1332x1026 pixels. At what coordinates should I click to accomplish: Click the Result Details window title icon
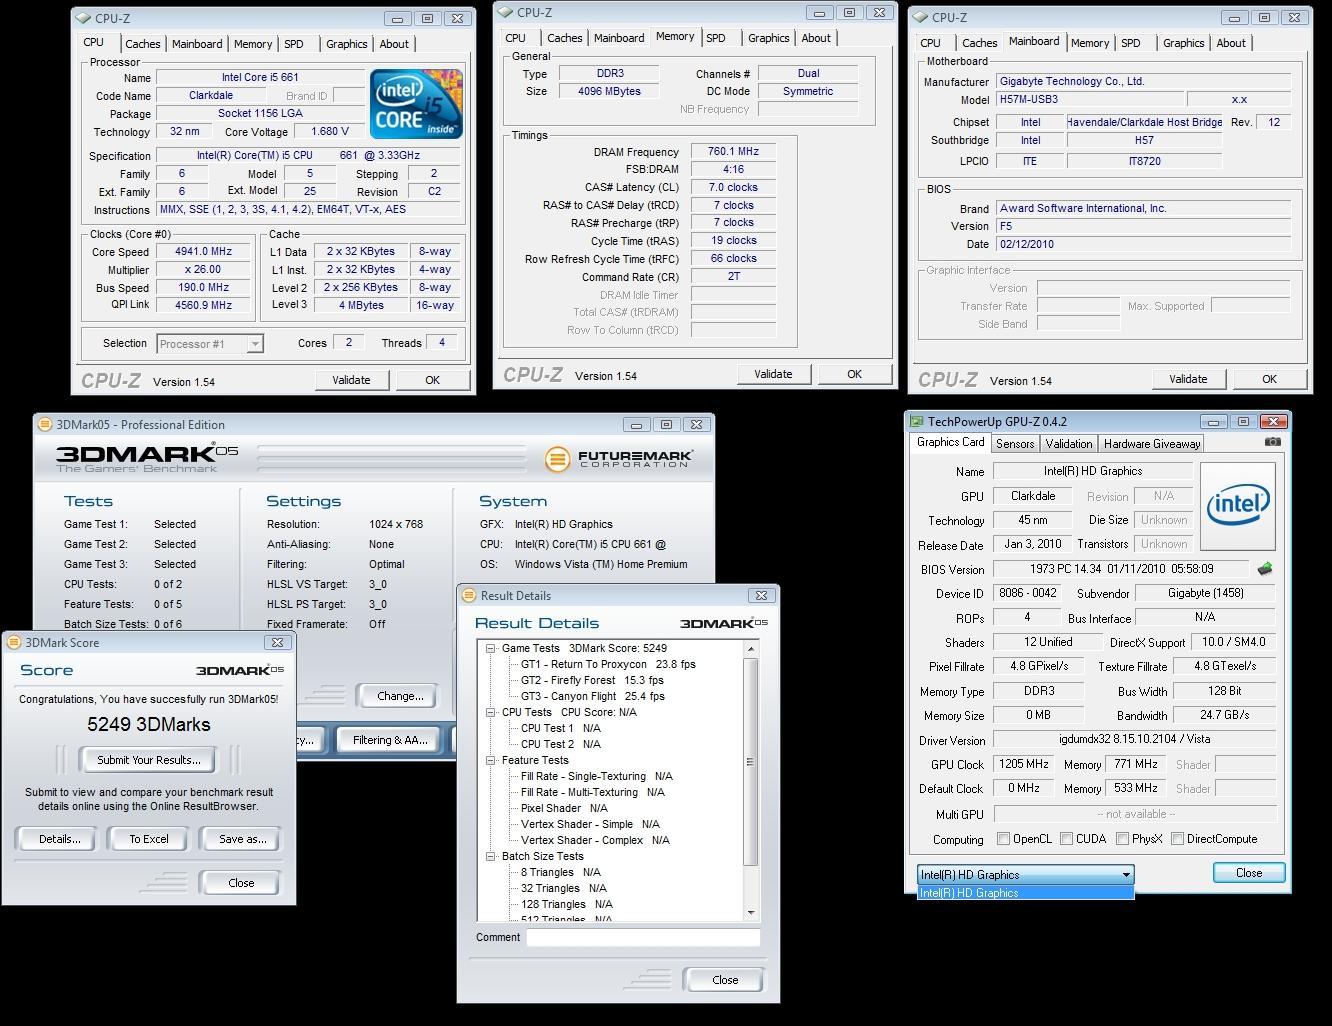468,595
